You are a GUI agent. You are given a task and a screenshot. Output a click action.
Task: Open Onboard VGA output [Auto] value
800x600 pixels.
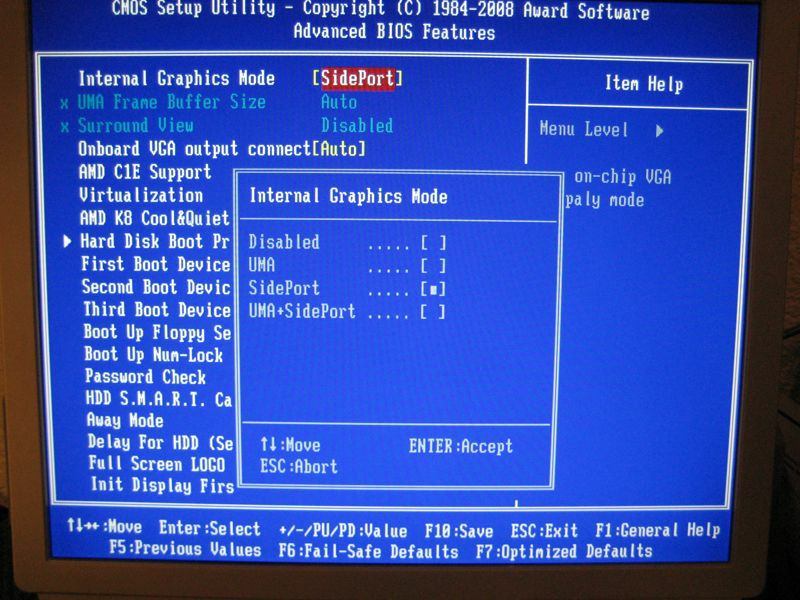click(339, 149)
